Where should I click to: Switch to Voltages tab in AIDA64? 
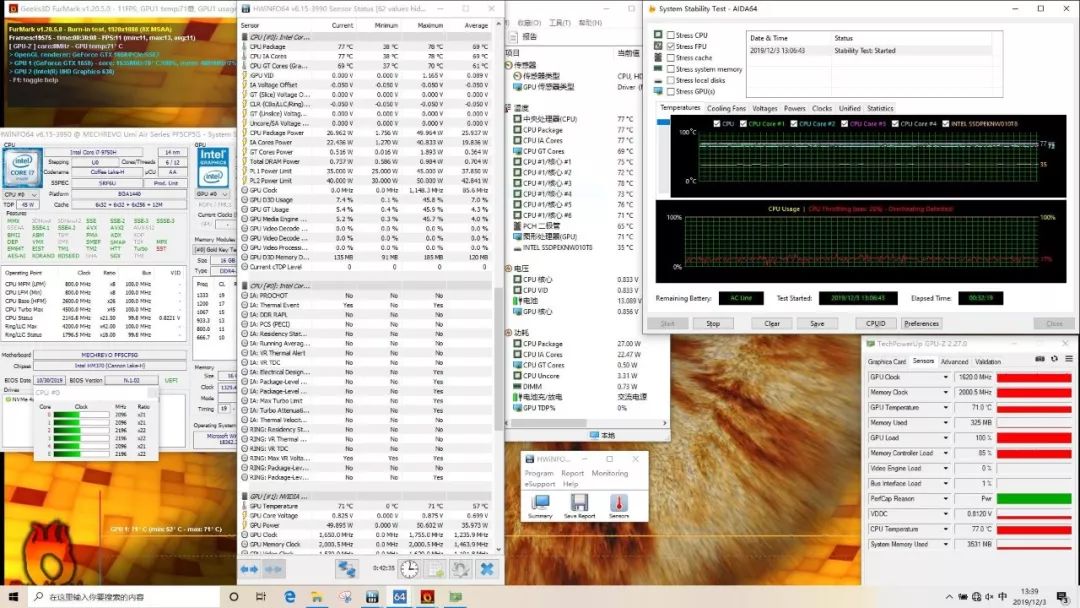coord(765,108)
